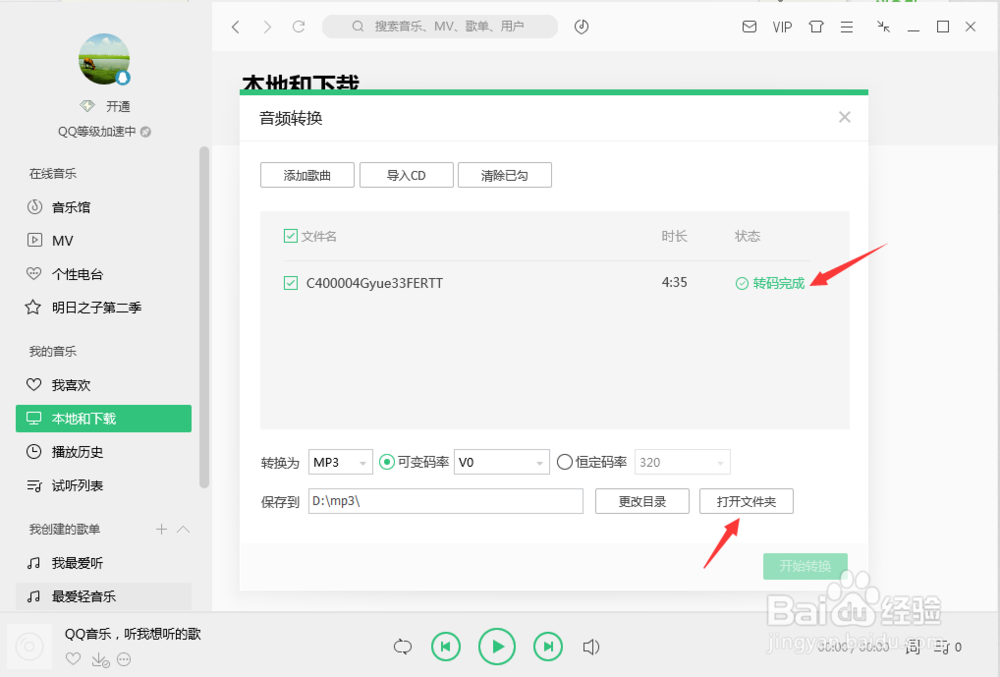This screenshot has width=1000, height=677.
Task: Close the 音频转换 dialog
Action: [844, 117]
